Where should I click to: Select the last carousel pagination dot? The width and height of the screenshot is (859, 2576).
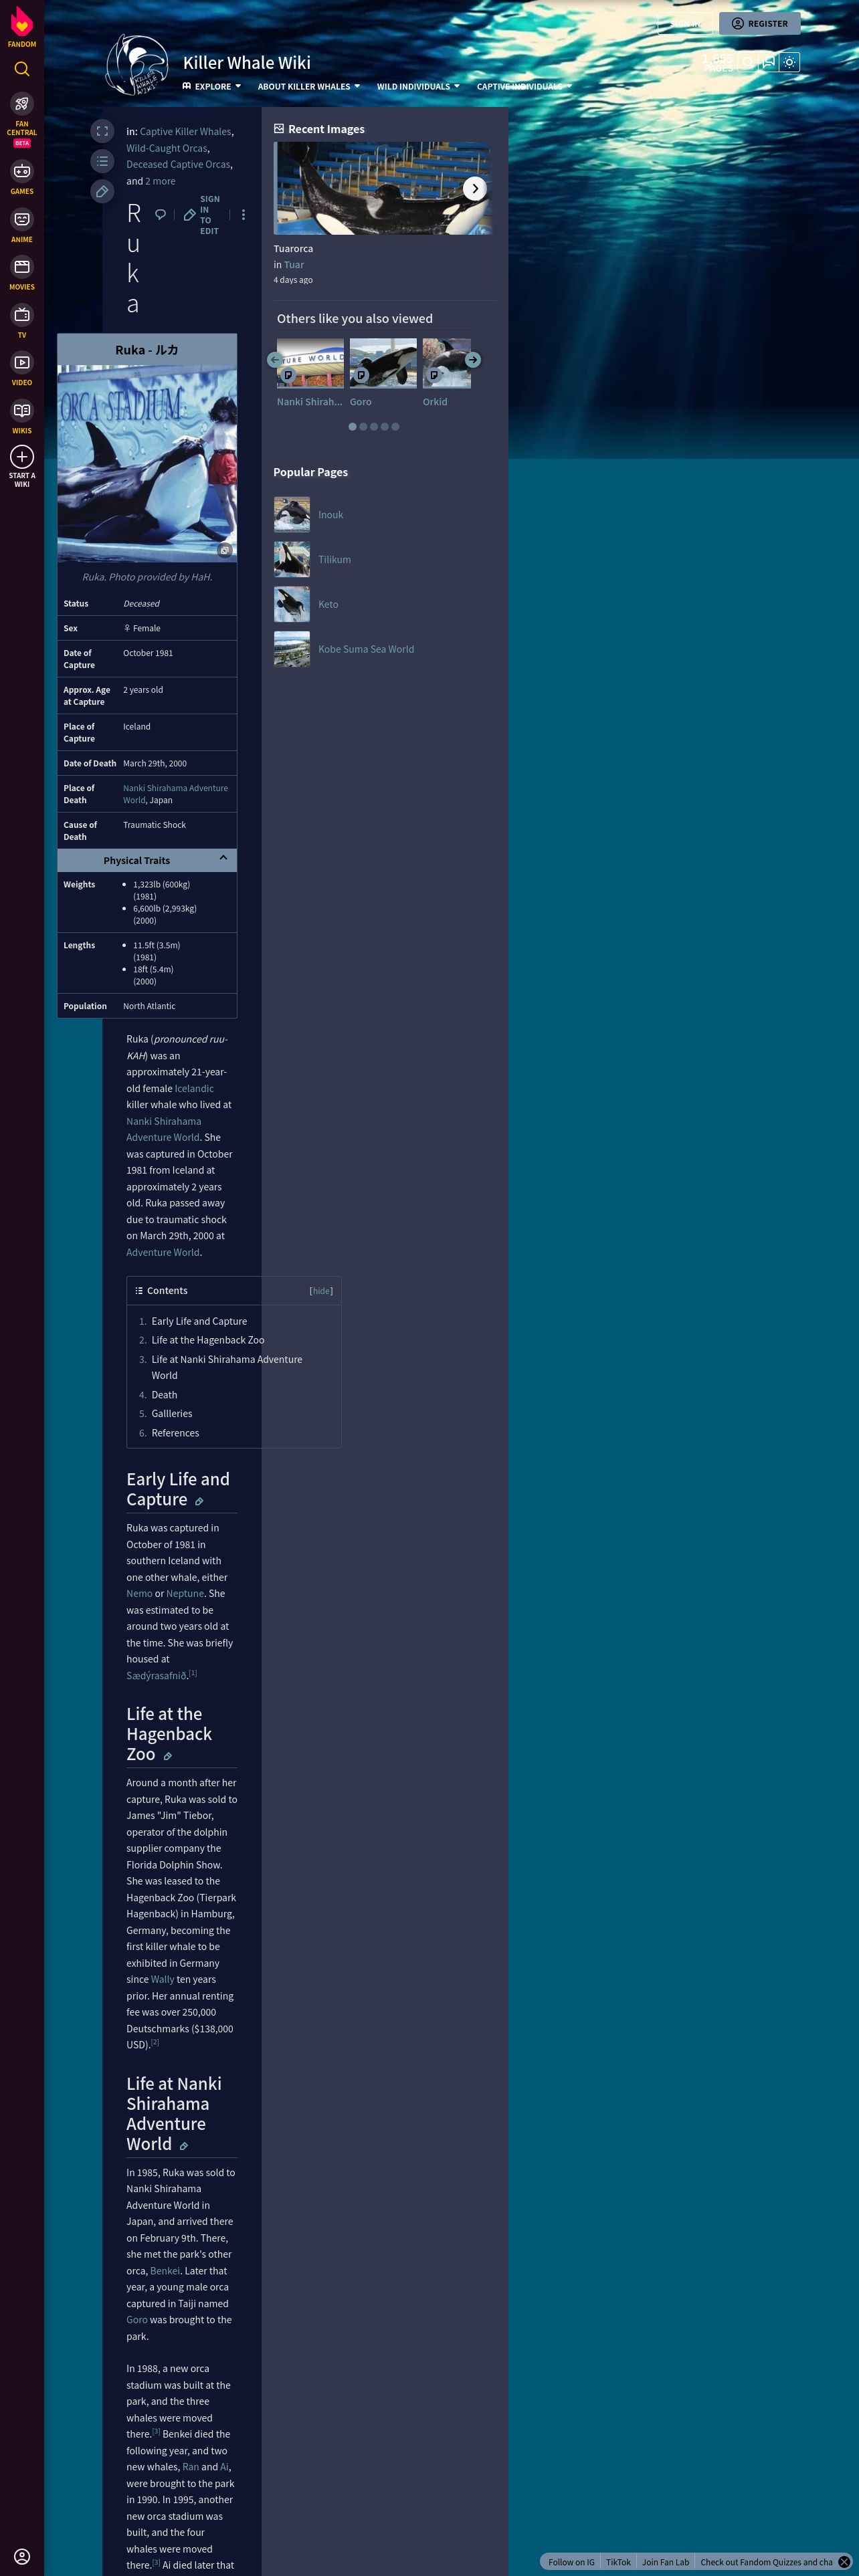coord(395,426)
